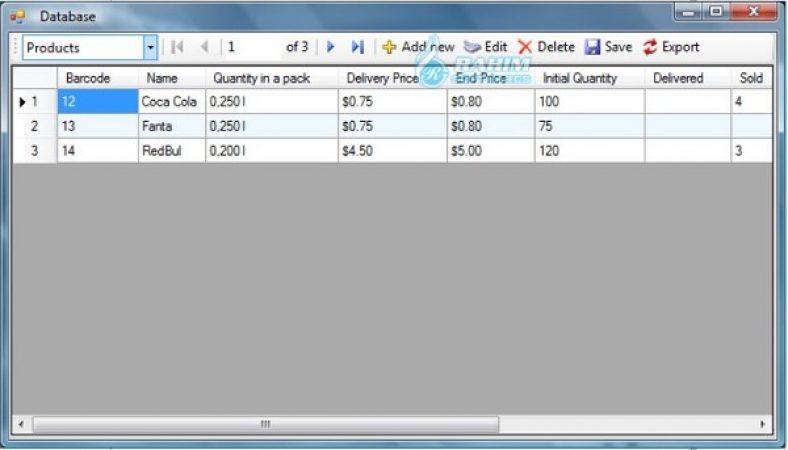Click Coca Cola's '0,250 l' cell
The width and height of the screenshot is (788, 450).
[x=271, y=102]
